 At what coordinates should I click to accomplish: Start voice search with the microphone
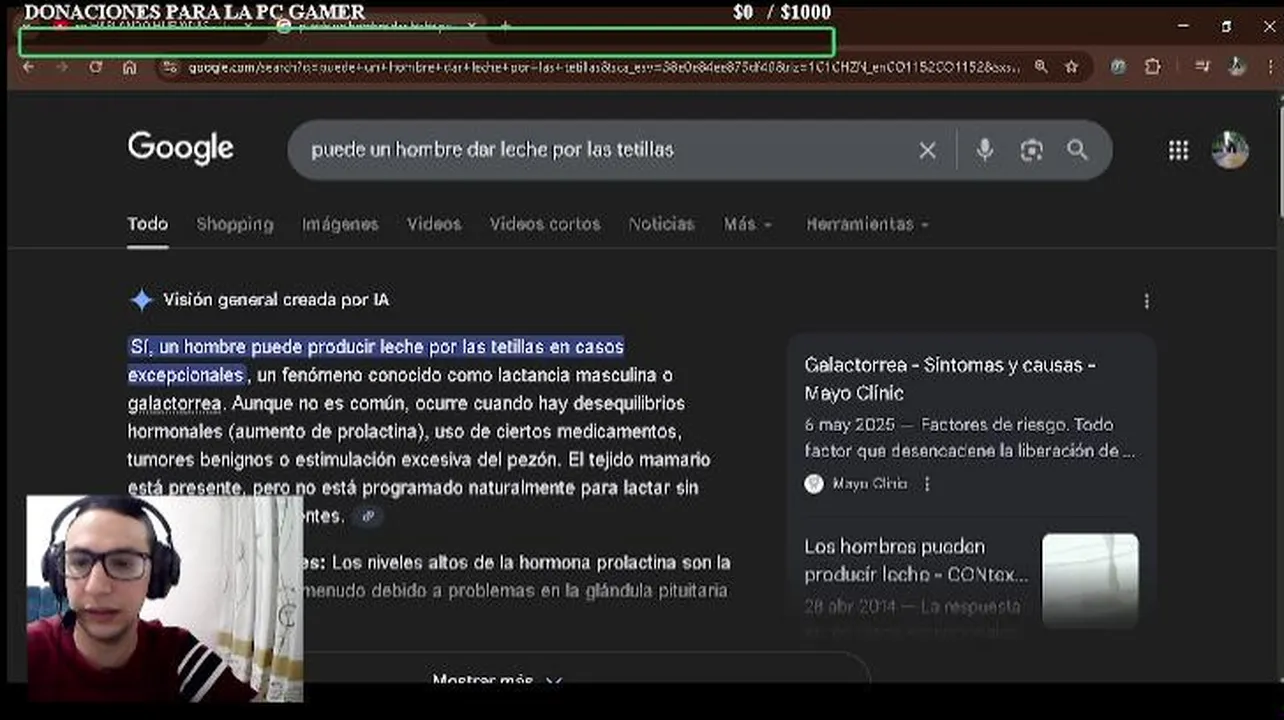tap(985, 150)
